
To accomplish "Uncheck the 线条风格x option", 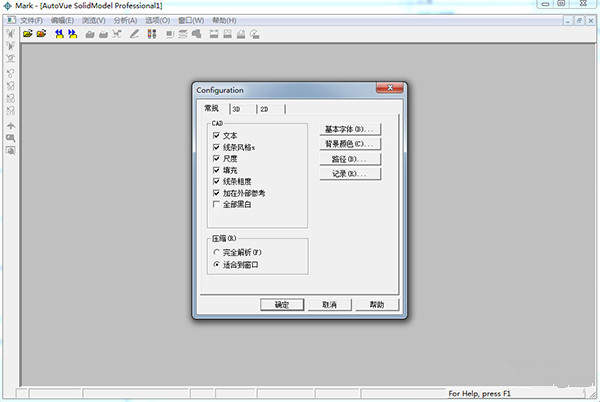I will click(x=216, y=147).
